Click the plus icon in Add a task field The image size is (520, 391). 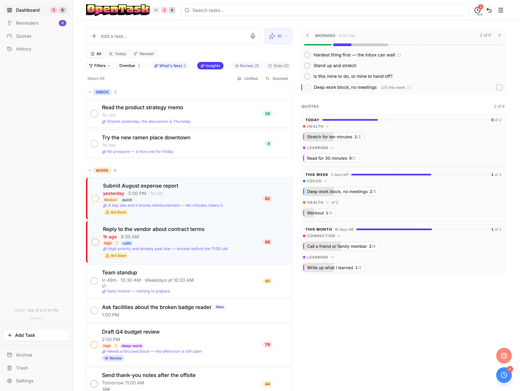94,36
